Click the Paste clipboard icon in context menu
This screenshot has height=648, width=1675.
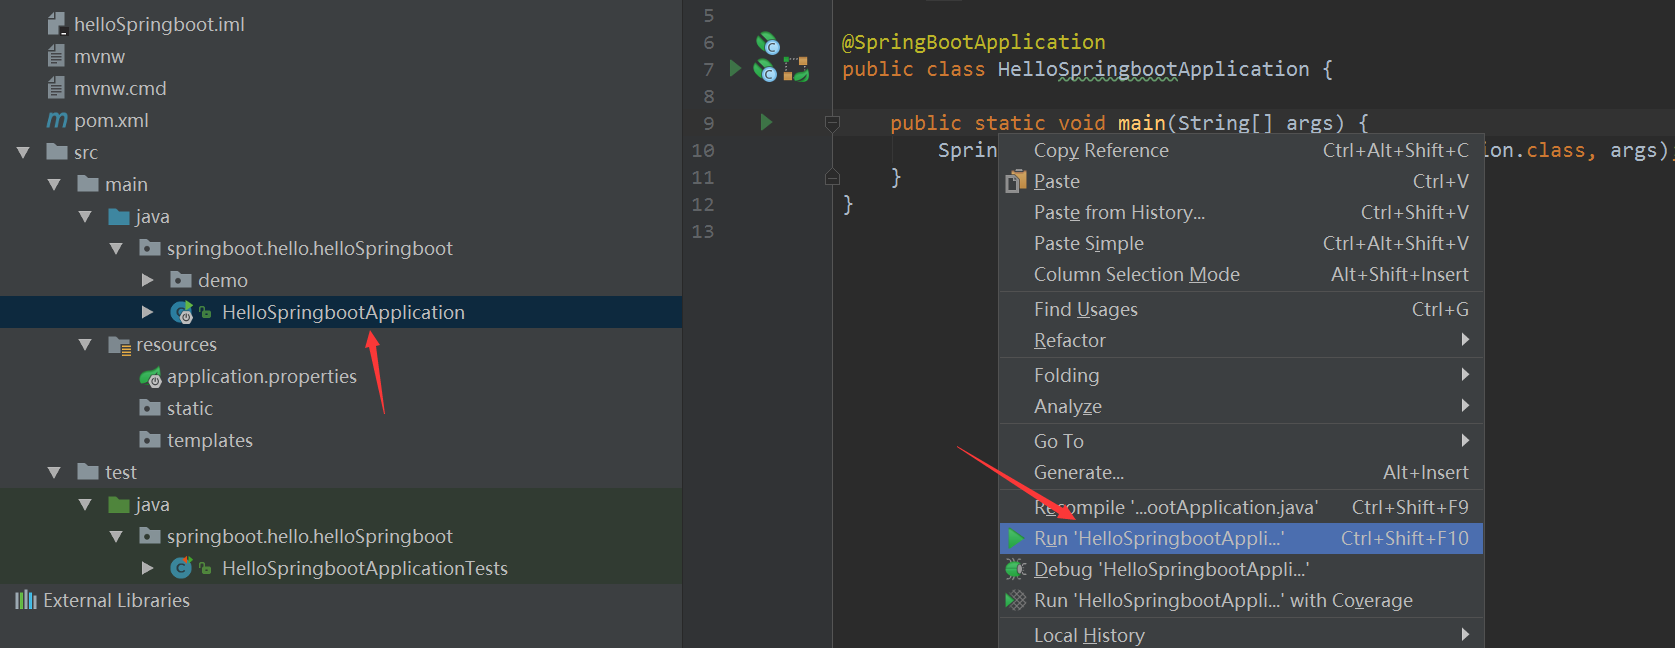click(x=1016, y=181)
